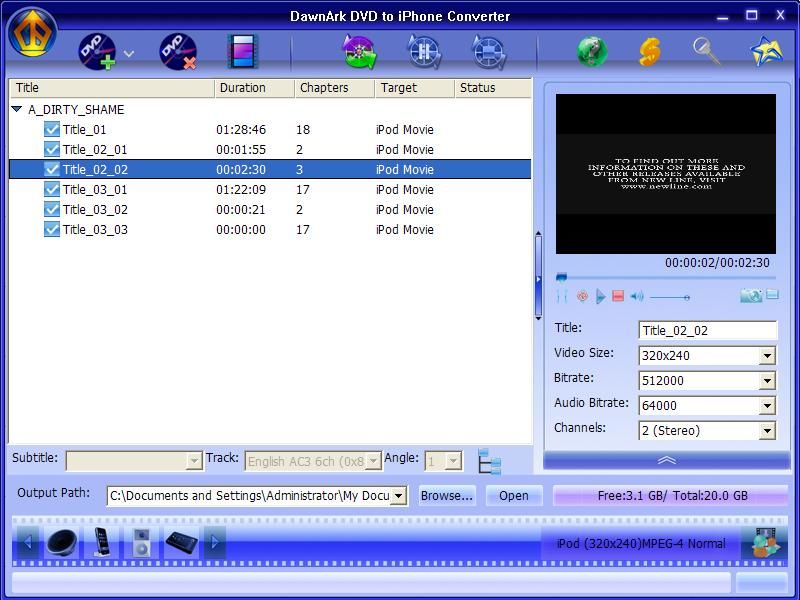Click the pause conversion reel icon
The width and height of the screenshot is (800, 600).
(424, 52)
